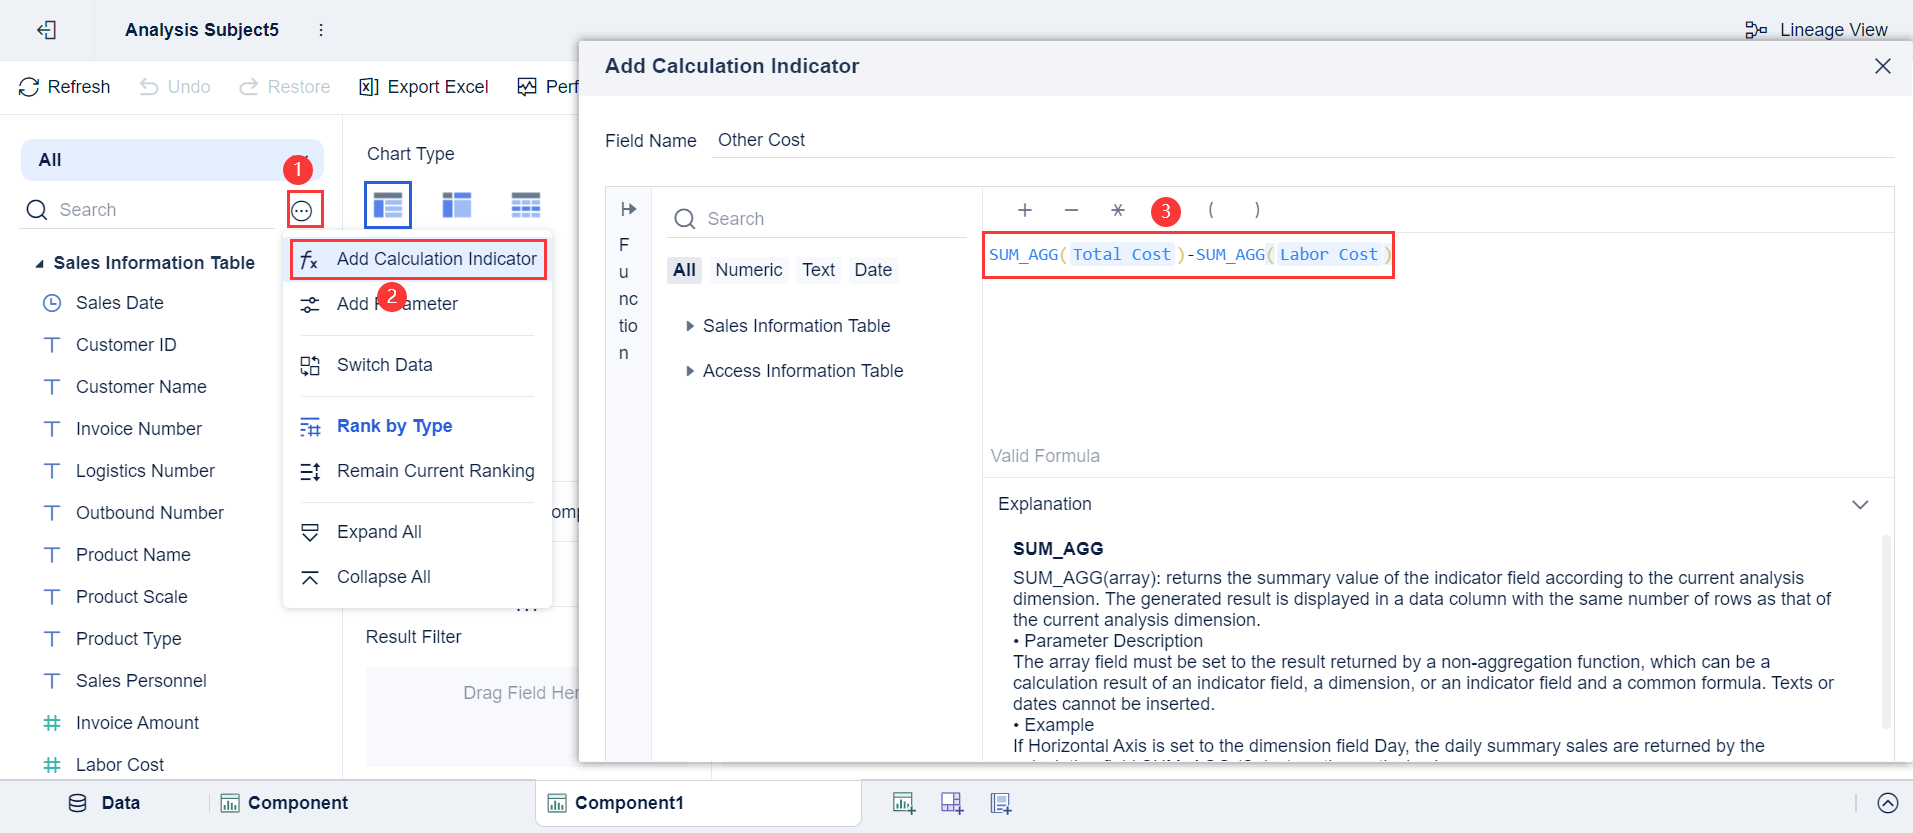Filter fields by the Numeric tab

[749, 270]
